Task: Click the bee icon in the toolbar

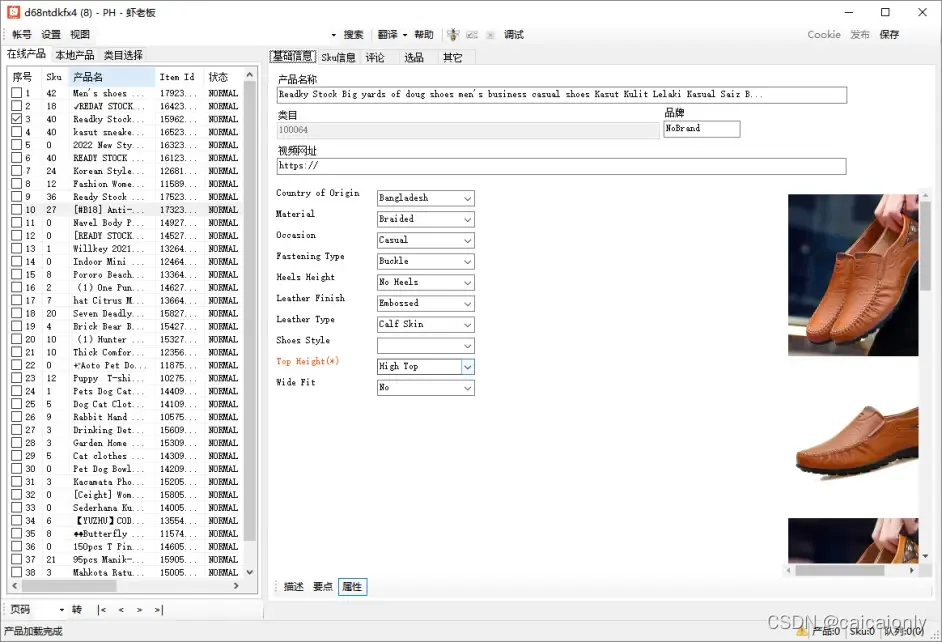Action: (x=453, y=35)
